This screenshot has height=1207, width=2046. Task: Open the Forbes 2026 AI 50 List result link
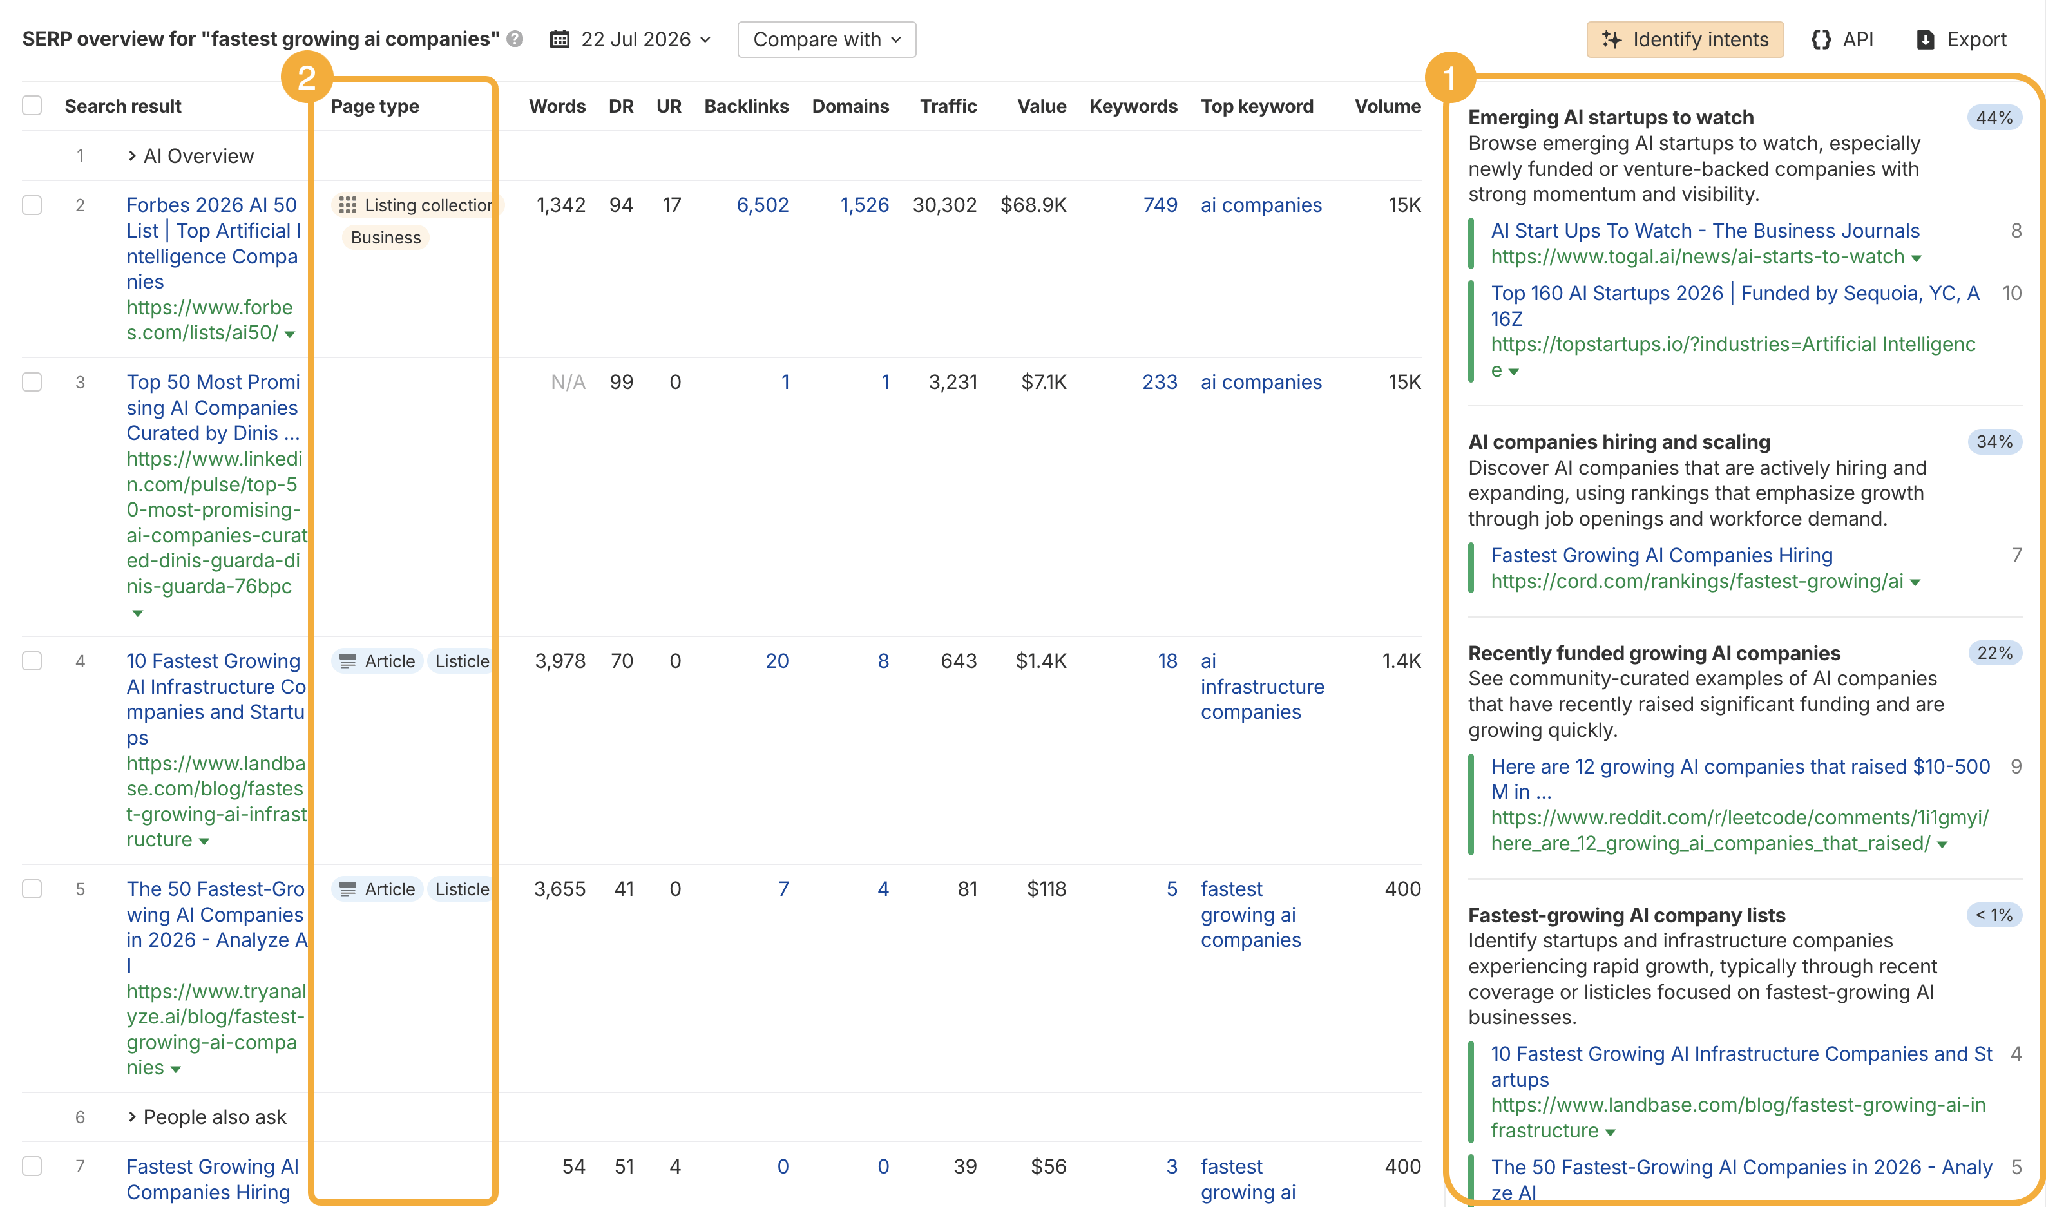[x=213, y=243]
